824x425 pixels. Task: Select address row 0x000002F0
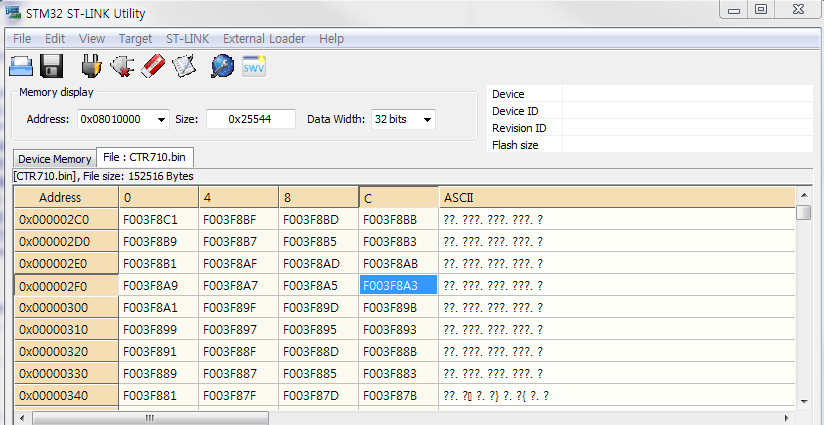[x=66, y=286]
